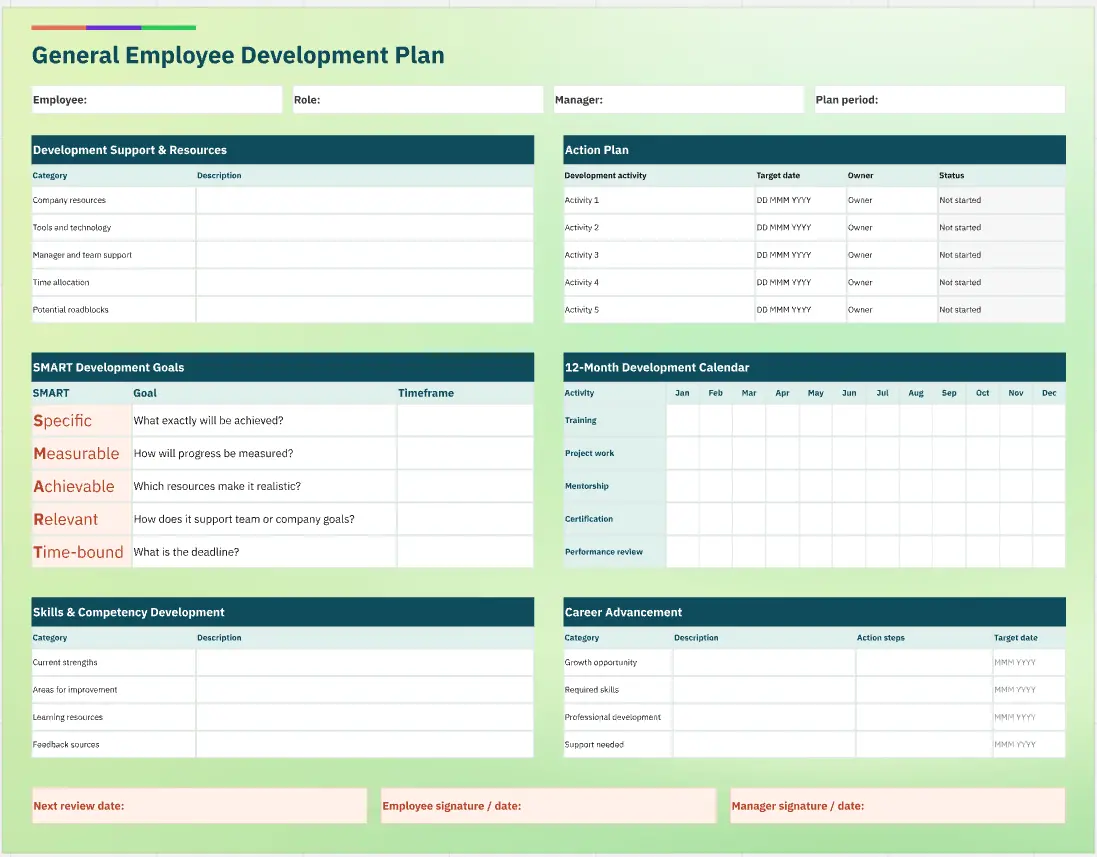Select the Activity 1 cell
Image resolution: width=1097 pixels, height=857 pixels.
658,200
